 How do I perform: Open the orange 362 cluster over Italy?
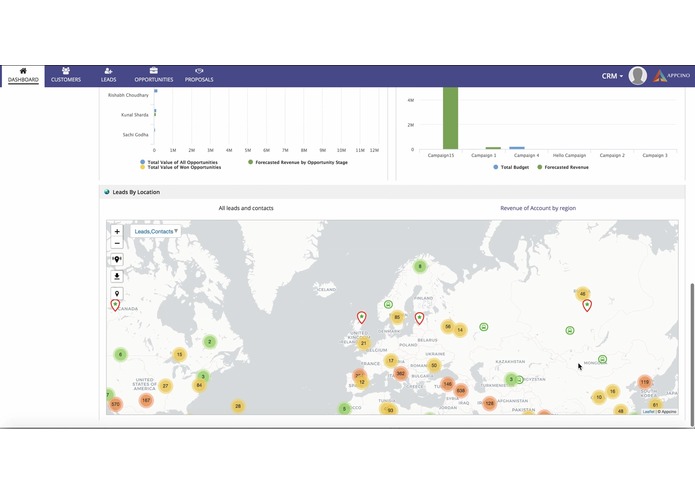click(400, 373)
